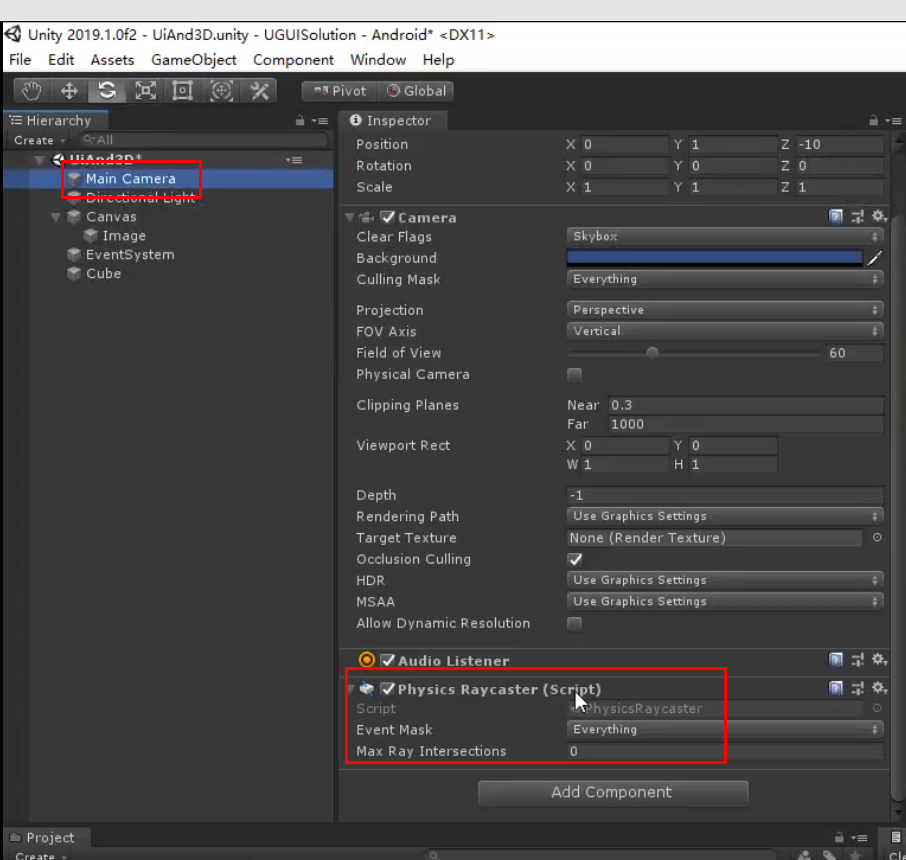Open Audio Listener presets
Screen dimensions: 906x860
pos(857,659)
